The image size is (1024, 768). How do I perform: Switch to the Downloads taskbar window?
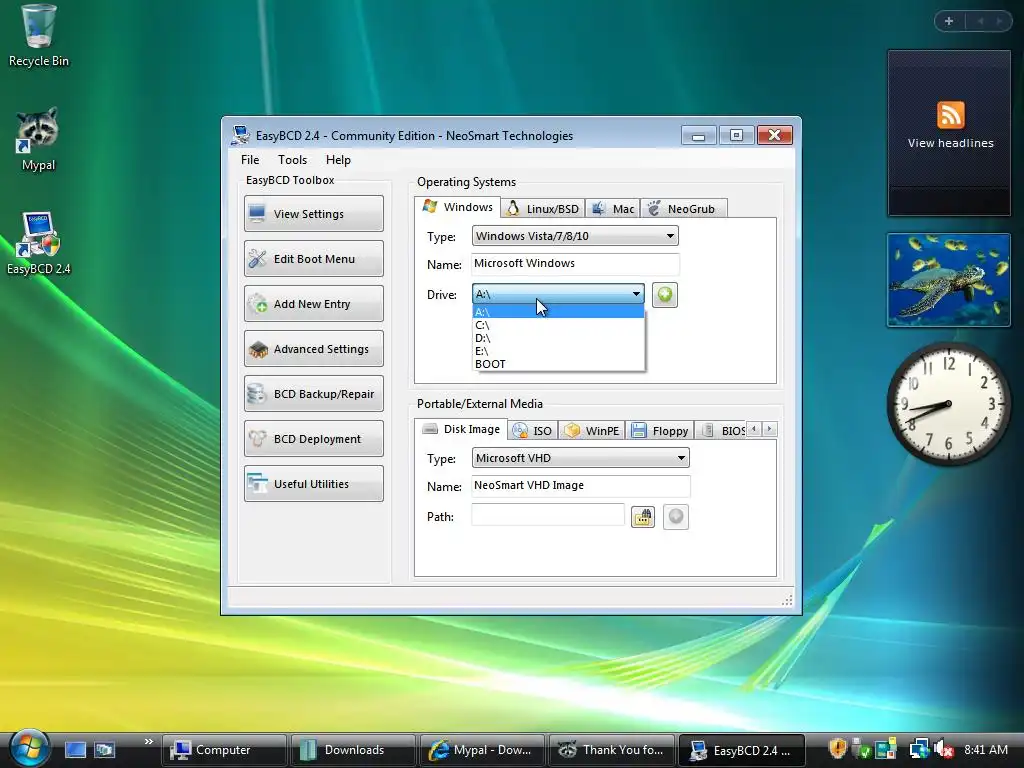pos(353,750)
